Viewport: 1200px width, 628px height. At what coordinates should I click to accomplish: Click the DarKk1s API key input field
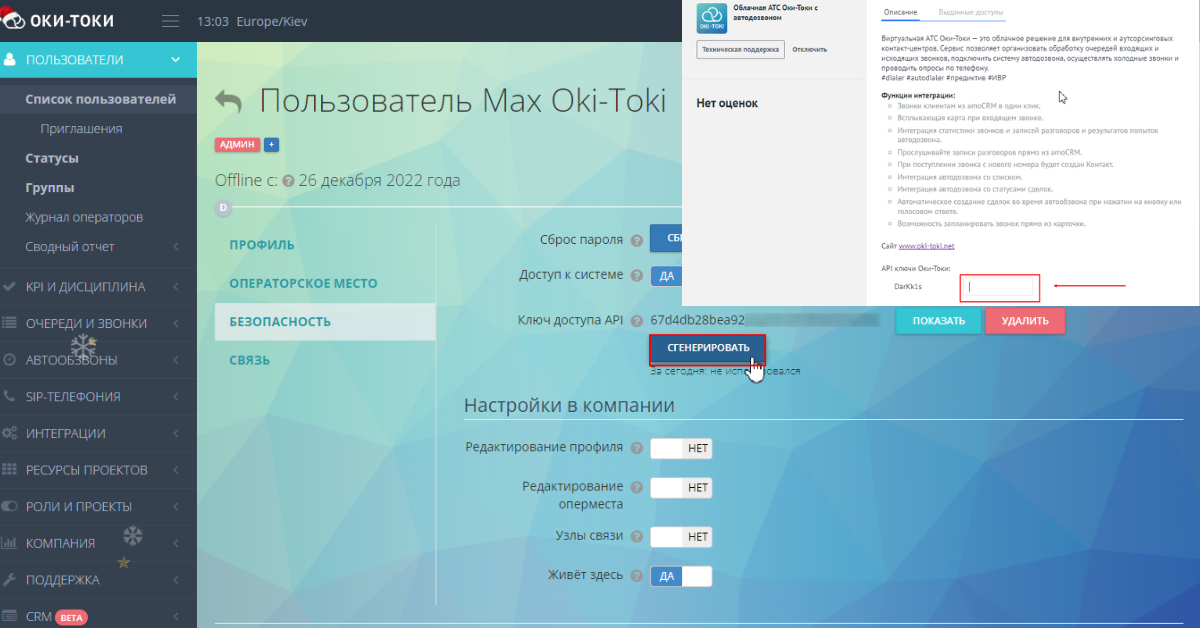pos(999,287)
